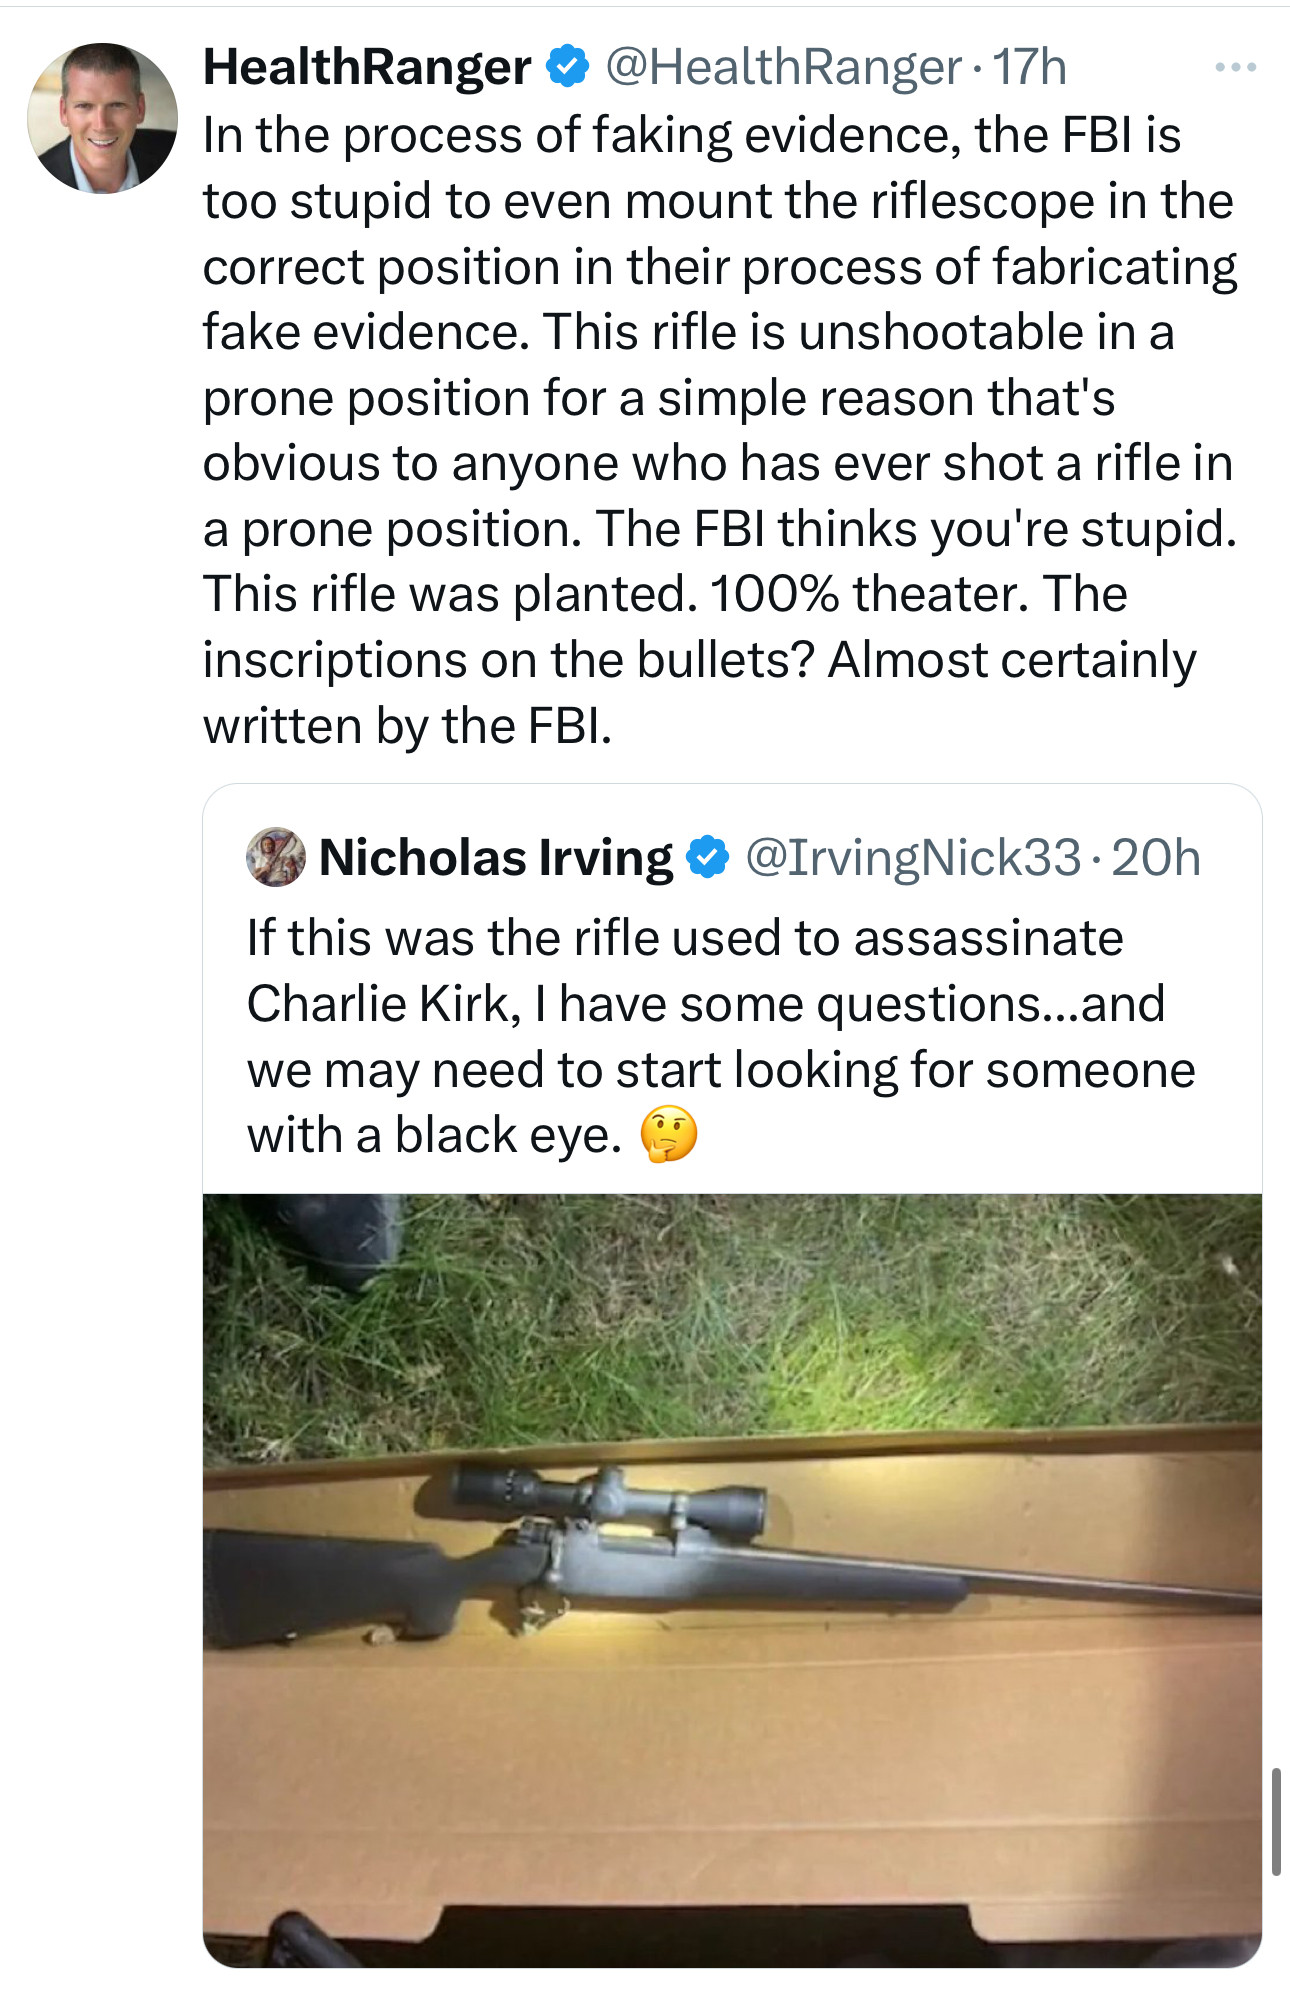The height and width of the screenshot is (1992, 1290).
Task: Open the @HealthRanger handle link
Action: pos(782,67)
